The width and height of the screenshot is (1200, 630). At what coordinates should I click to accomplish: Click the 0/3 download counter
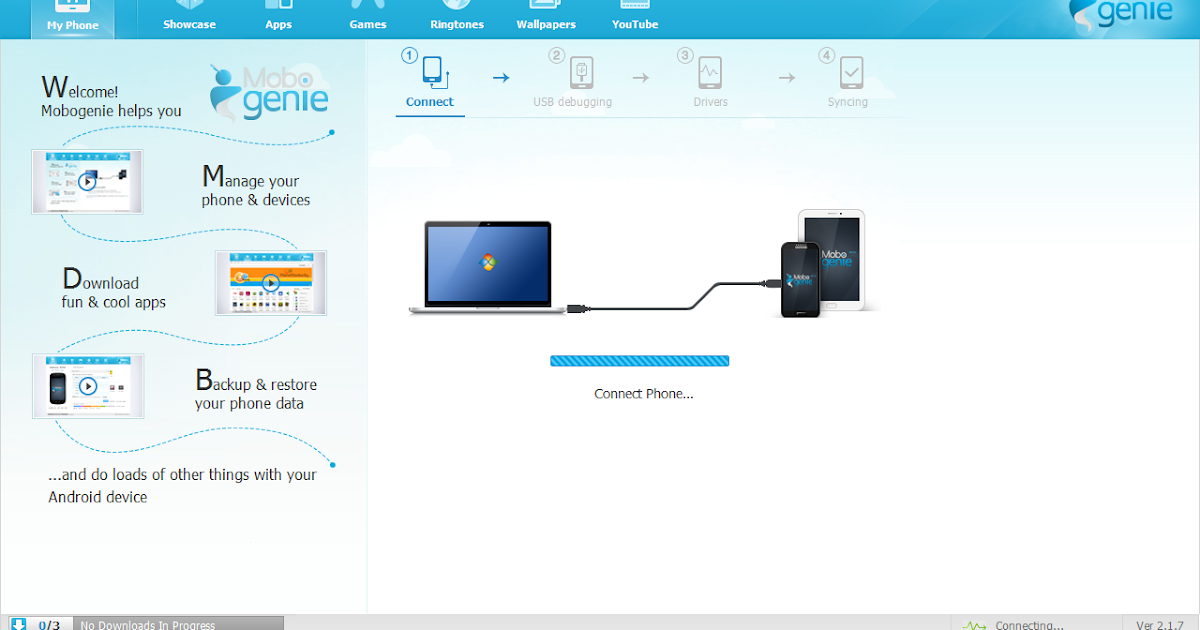point(49,625)
